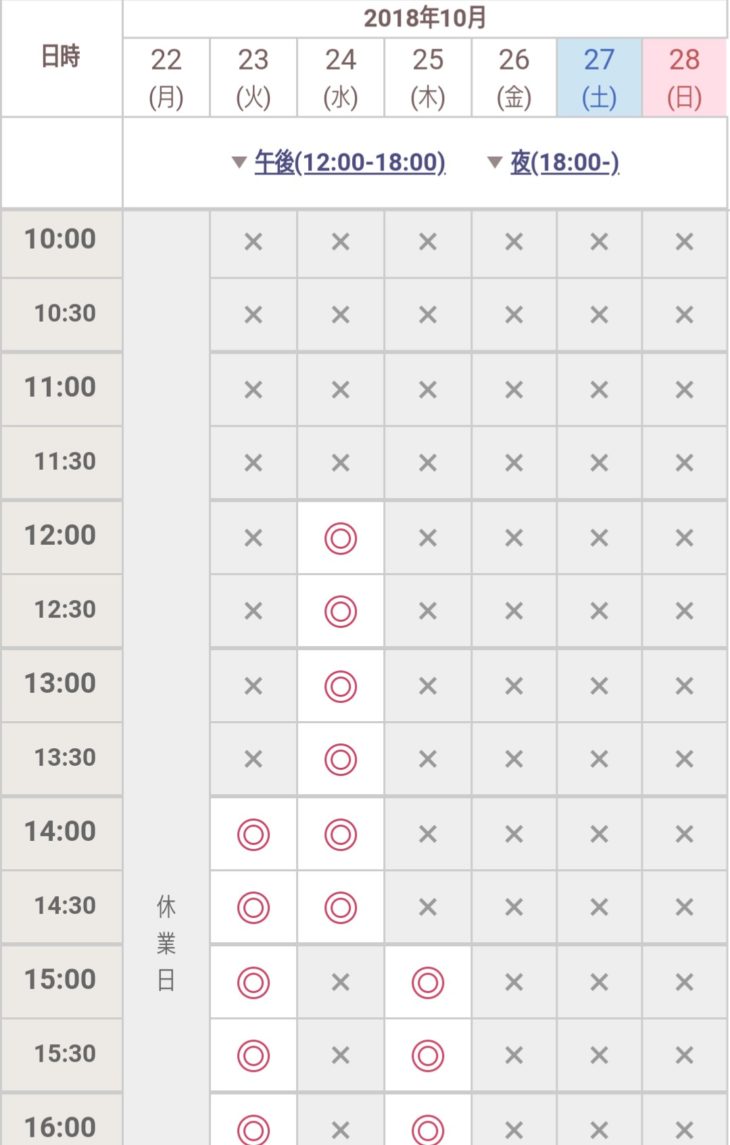
Task: Select the 15:00 slot on Thursday 25
Action: (428, 982)
